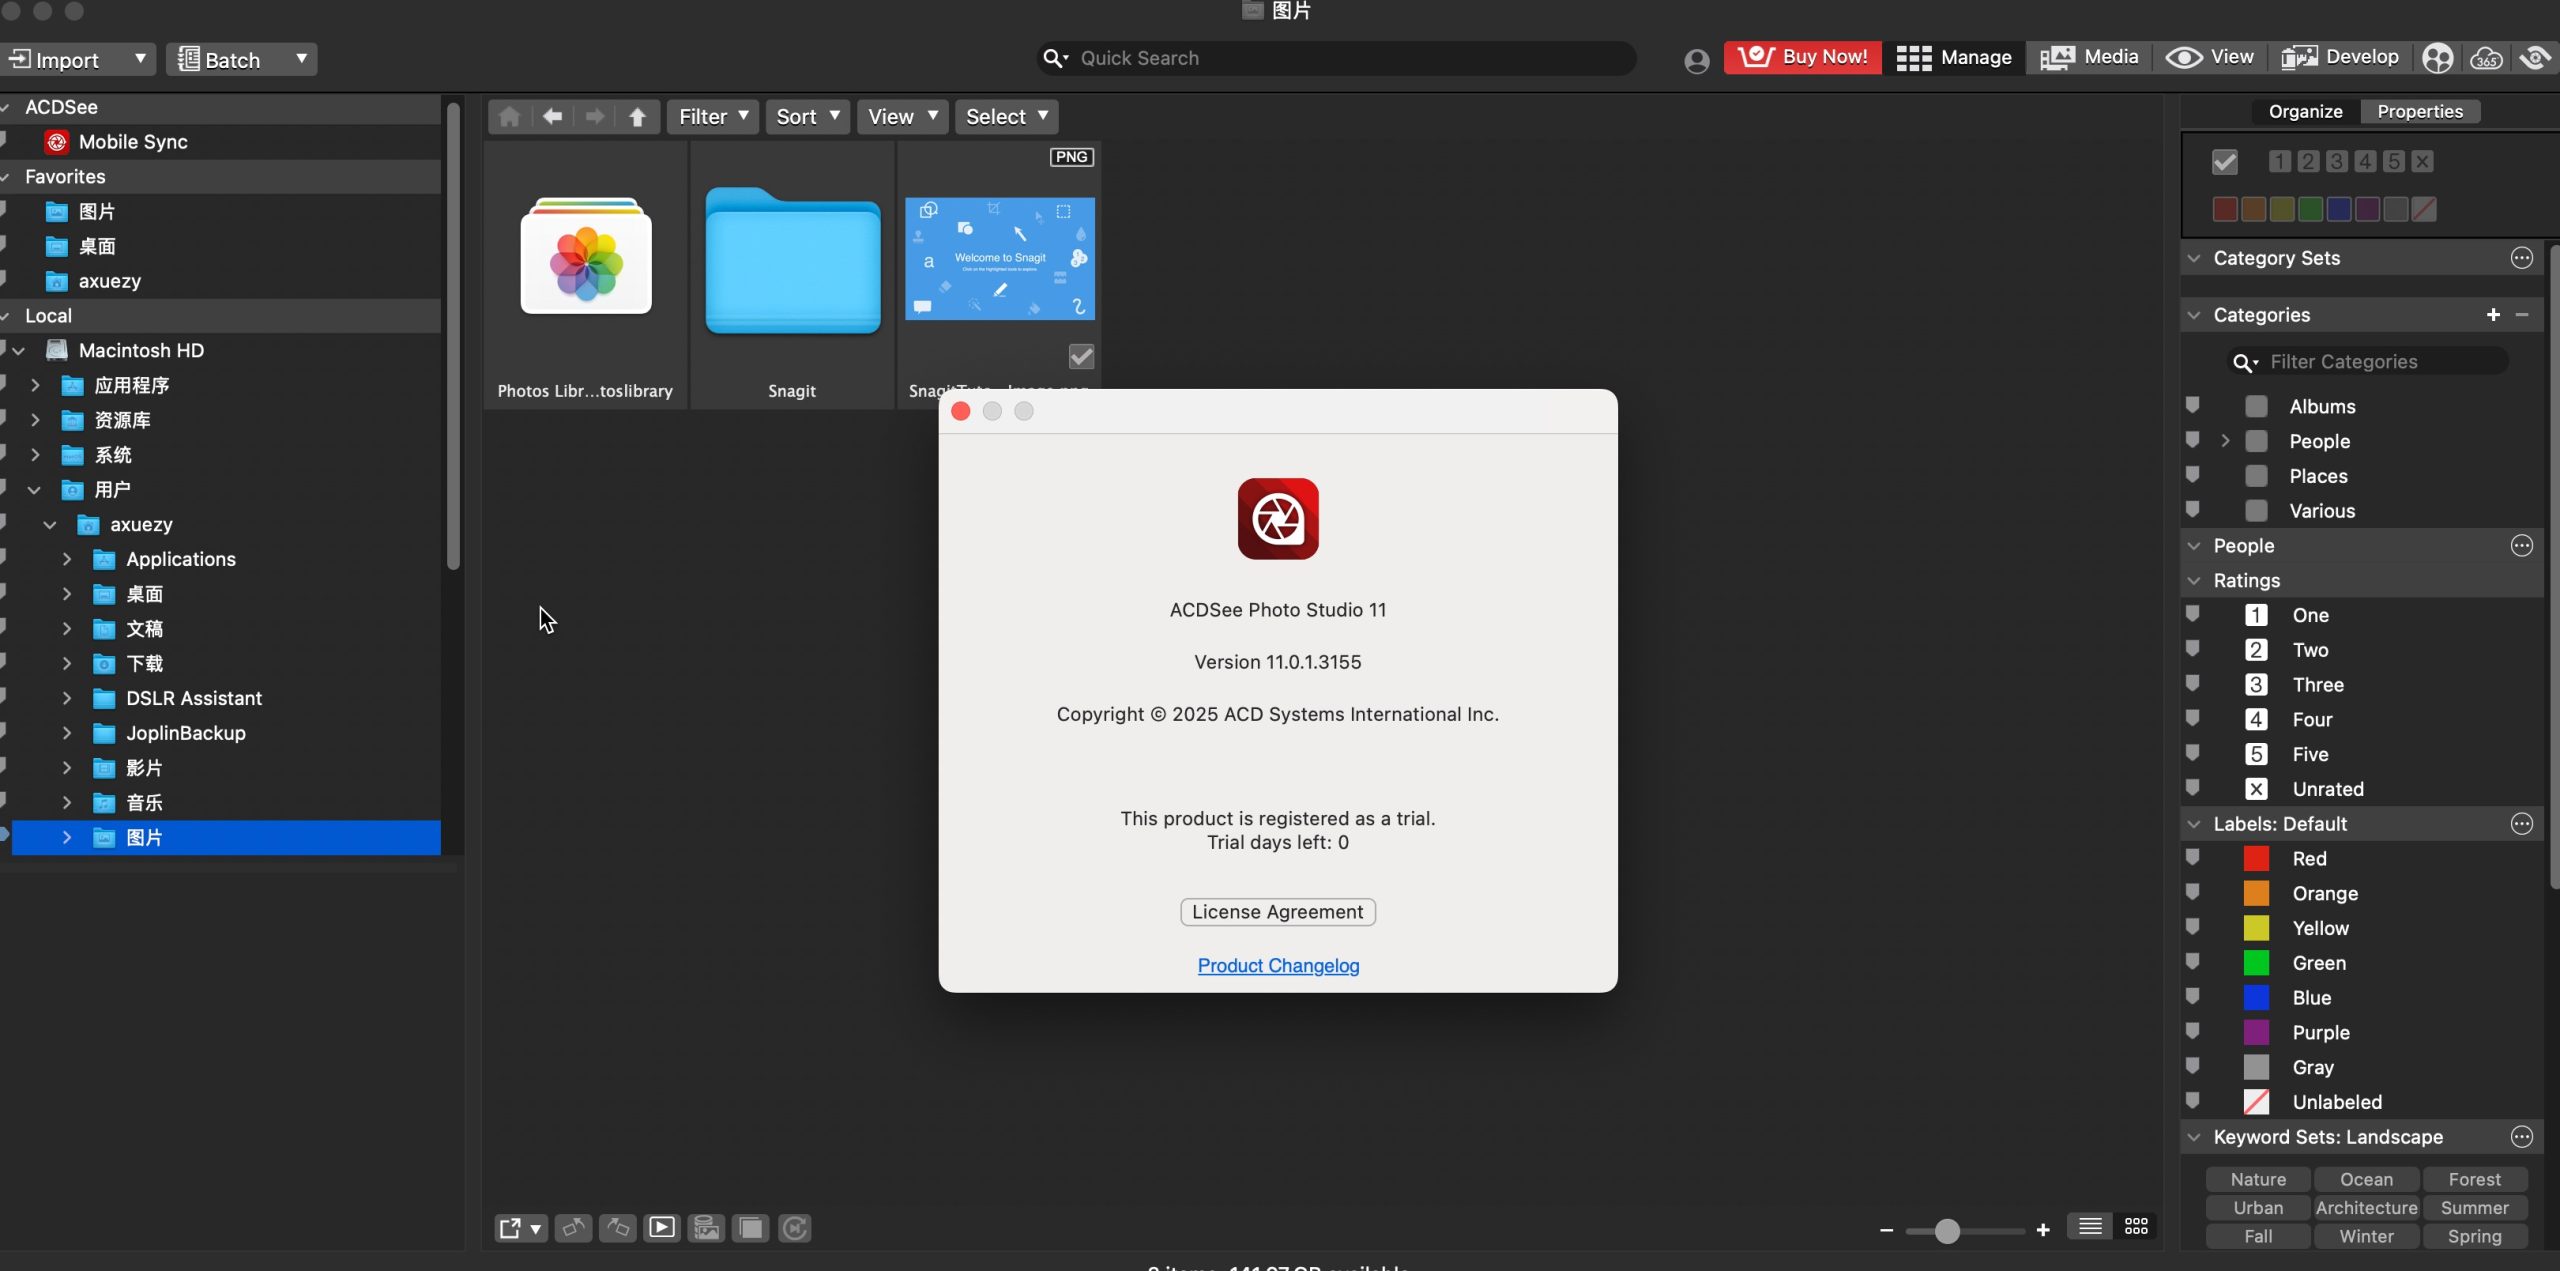The width and height of the screenshot is (2560, 1271).
Task: Tick the People category checkbox
Action: [x=2256, y=441]
